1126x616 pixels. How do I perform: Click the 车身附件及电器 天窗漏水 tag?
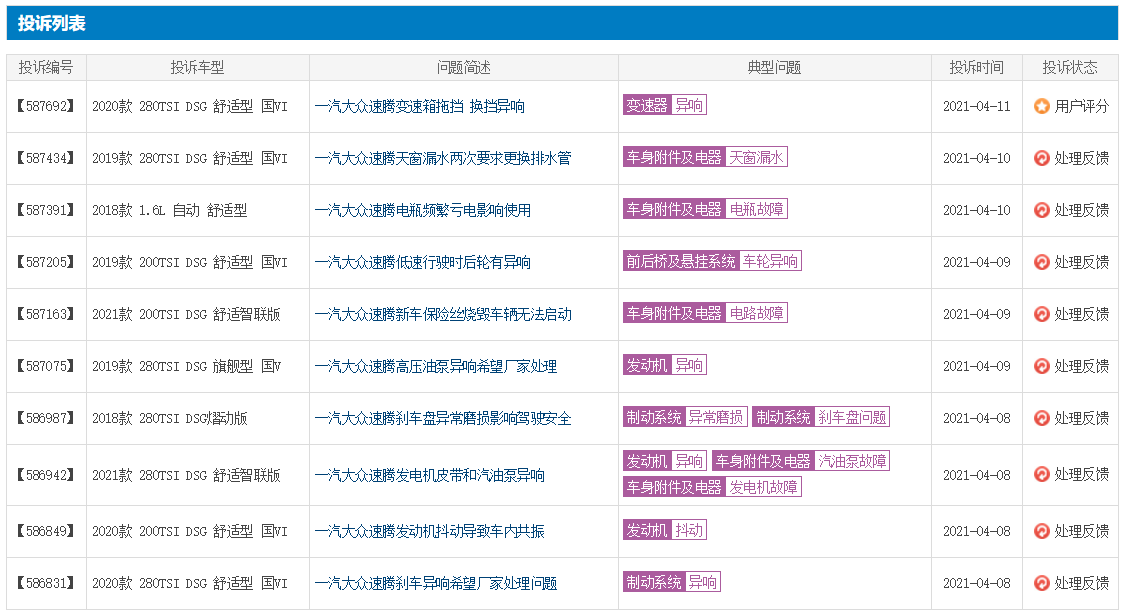point(705,157)
